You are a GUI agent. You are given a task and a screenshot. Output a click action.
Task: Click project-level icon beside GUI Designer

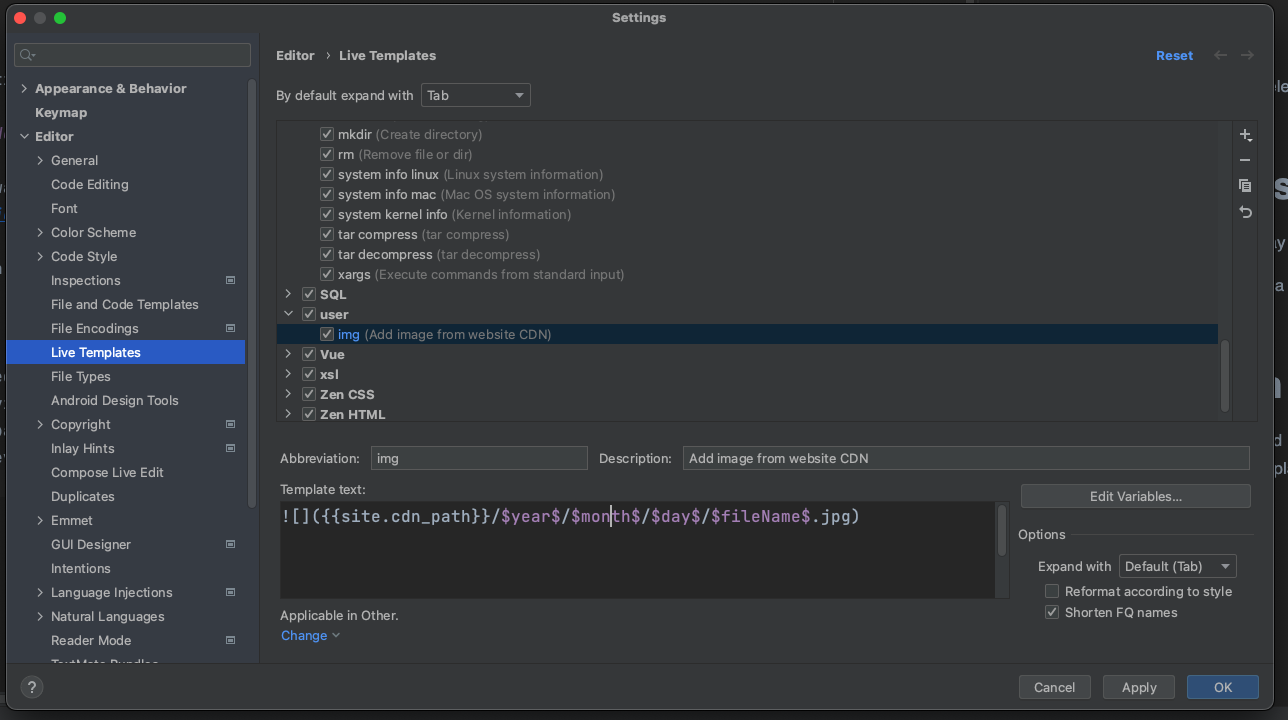[x=230, y=544]
